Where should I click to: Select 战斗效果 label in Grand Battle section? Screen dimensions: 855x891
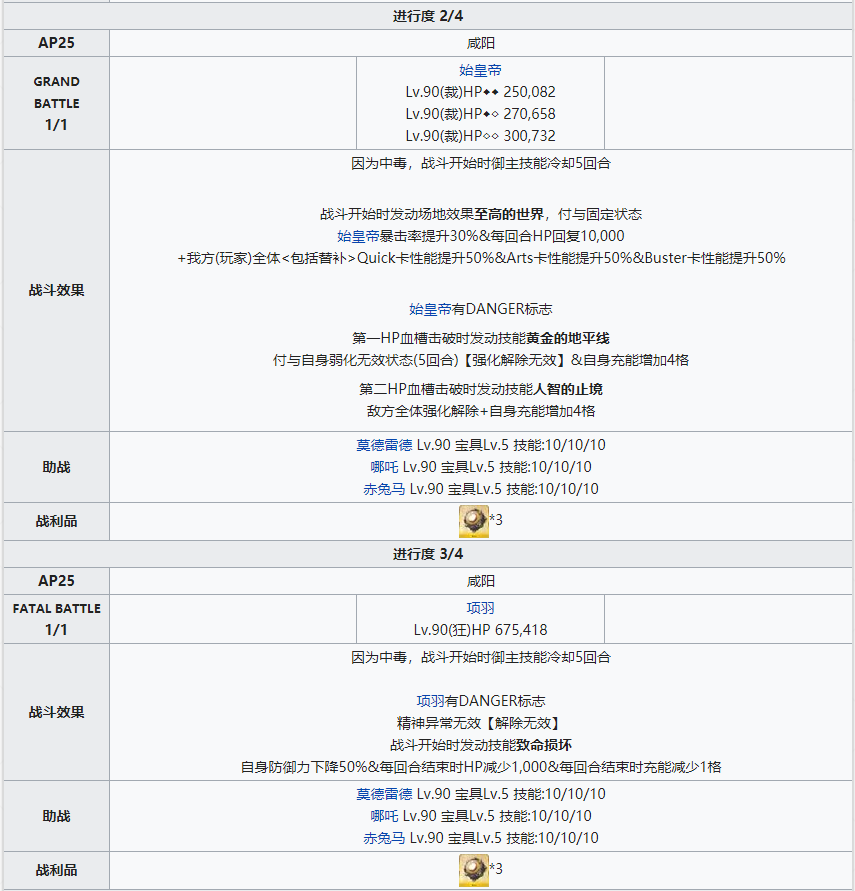point(56,290)
